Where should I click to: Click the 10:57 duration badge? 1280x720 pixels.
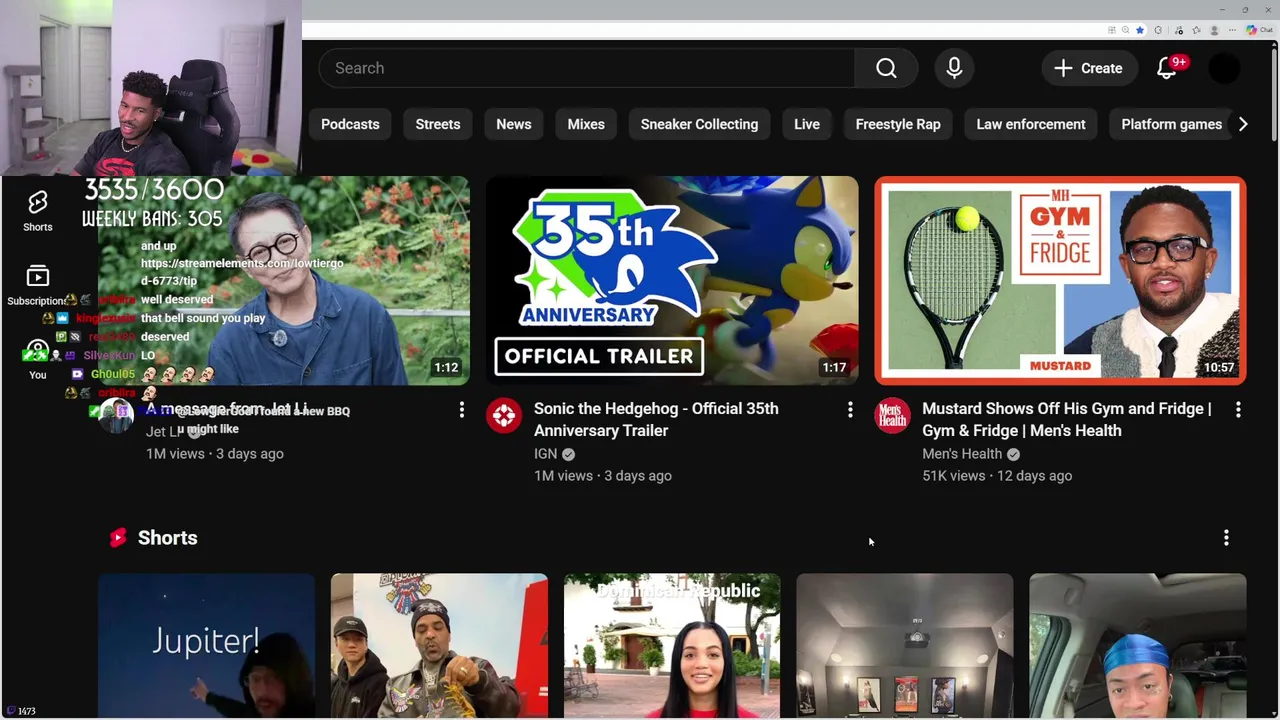[x=1219, y=367]
